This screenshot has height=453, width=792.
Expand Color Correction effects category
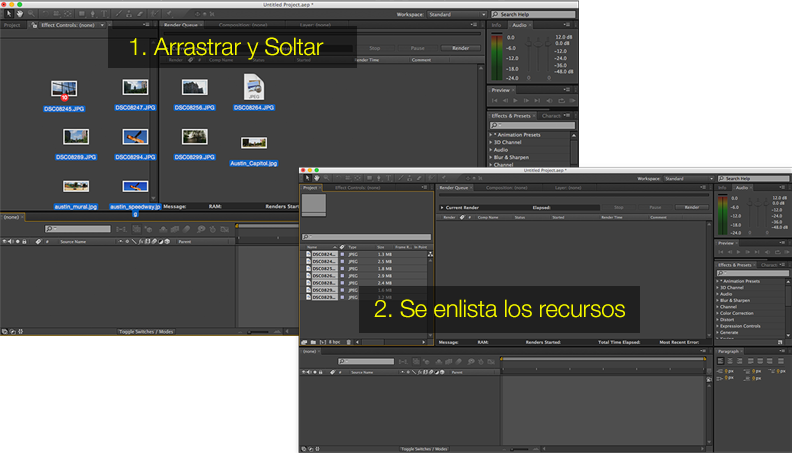(x=718, y=313)
